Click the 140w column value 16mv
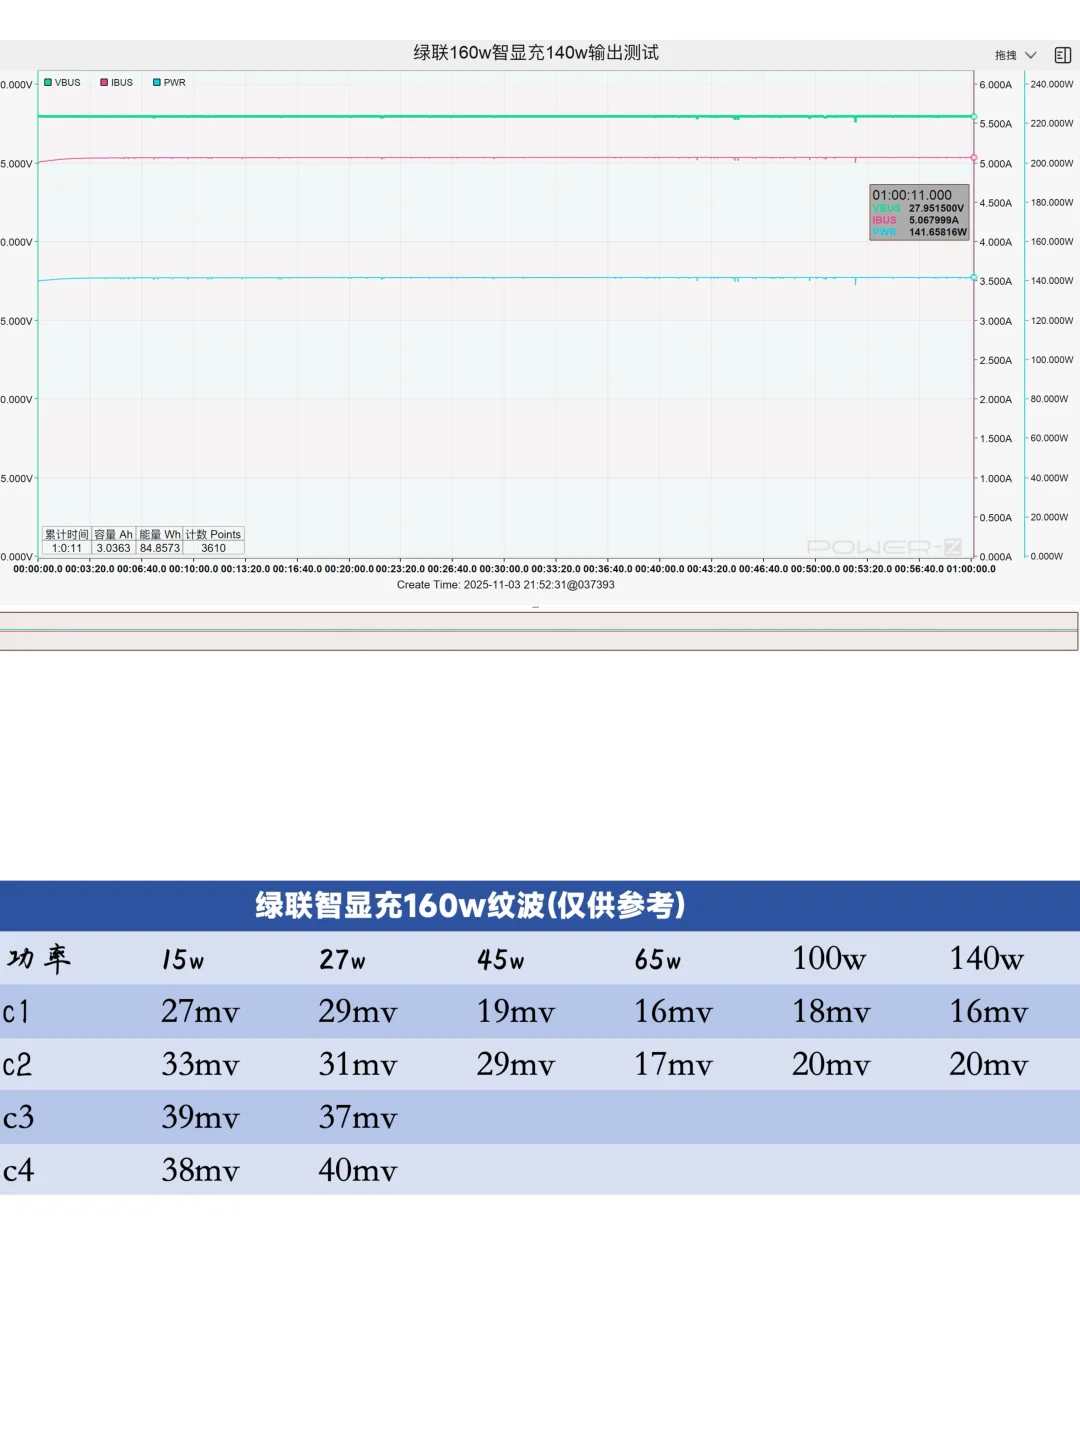The image size is (1080, 1440). (991, 1012)
